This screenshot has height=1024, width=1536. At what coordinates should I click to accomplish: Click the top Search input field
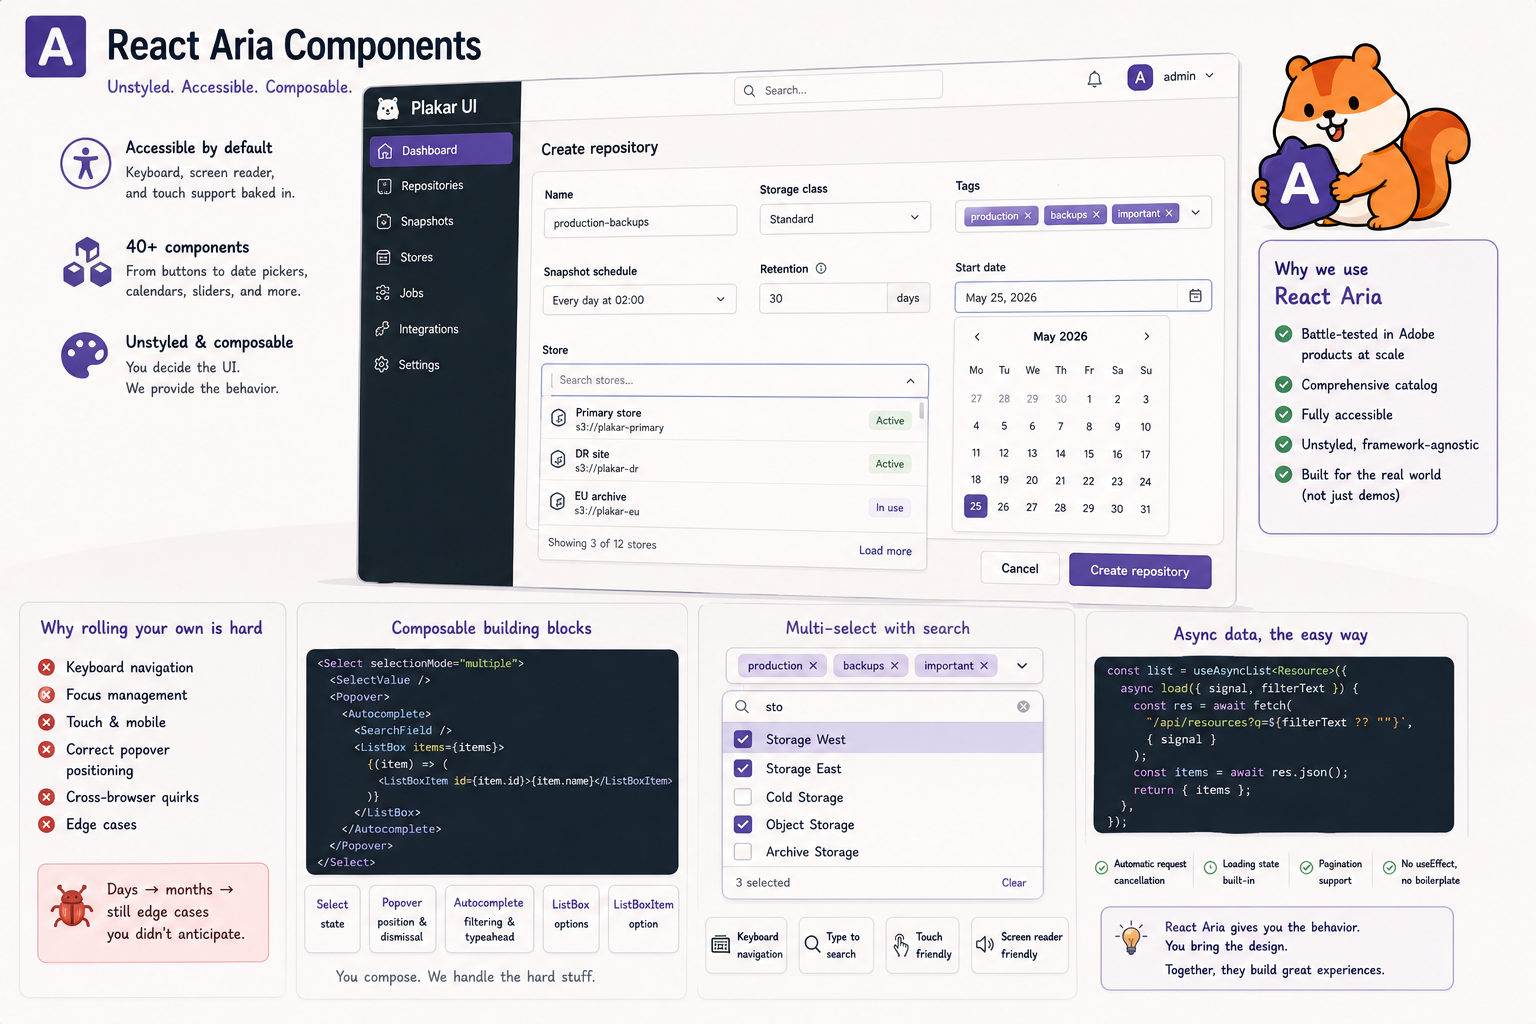[838, 88]
